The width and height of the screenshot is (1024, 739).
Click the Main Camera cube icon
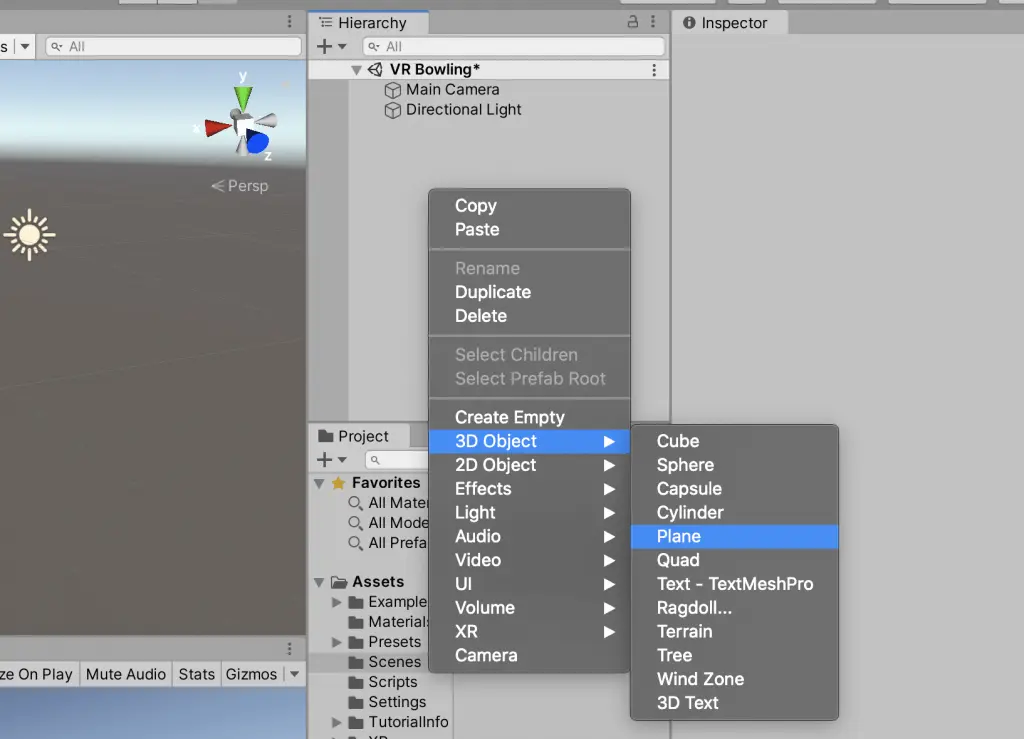[392, 90]
